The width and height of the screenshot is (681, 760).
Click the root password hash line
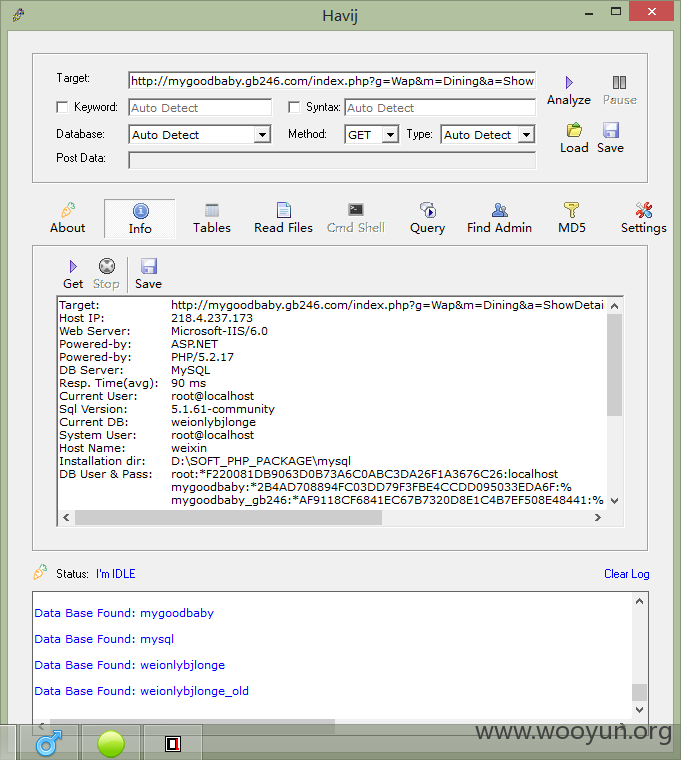pyautogui.click(x=364, y=474)
